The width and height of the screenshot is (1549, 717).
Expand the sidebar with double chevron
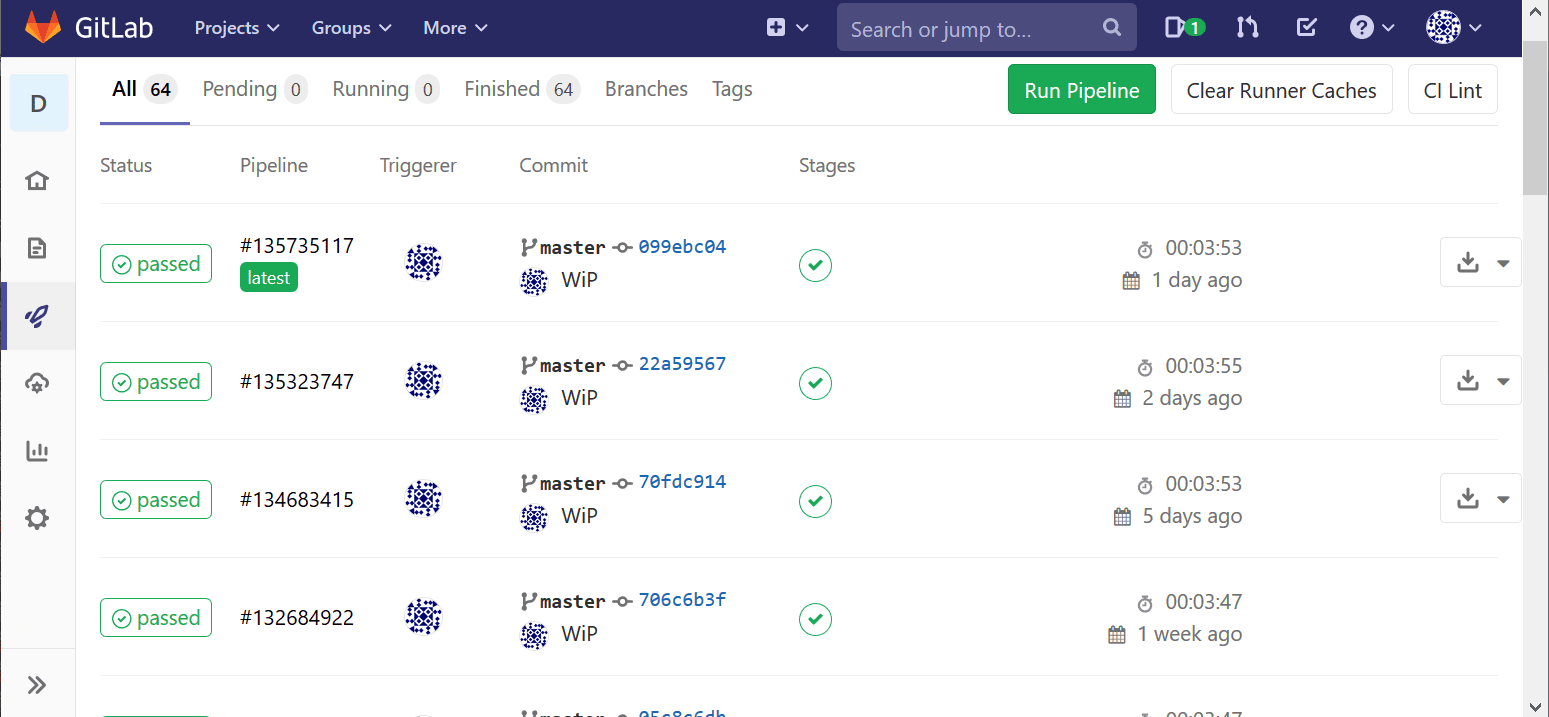click(37, 685)
